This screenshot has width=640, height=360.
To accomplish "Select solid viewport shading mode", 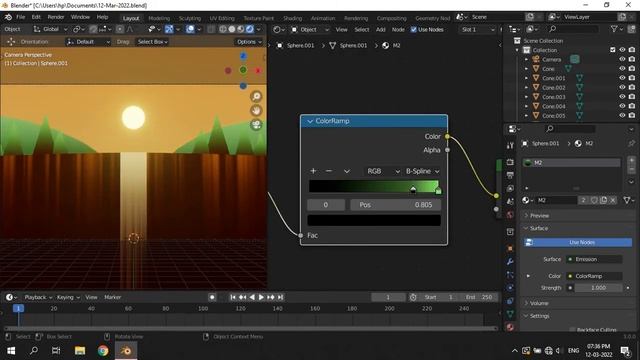I will [x=232, y=29].
